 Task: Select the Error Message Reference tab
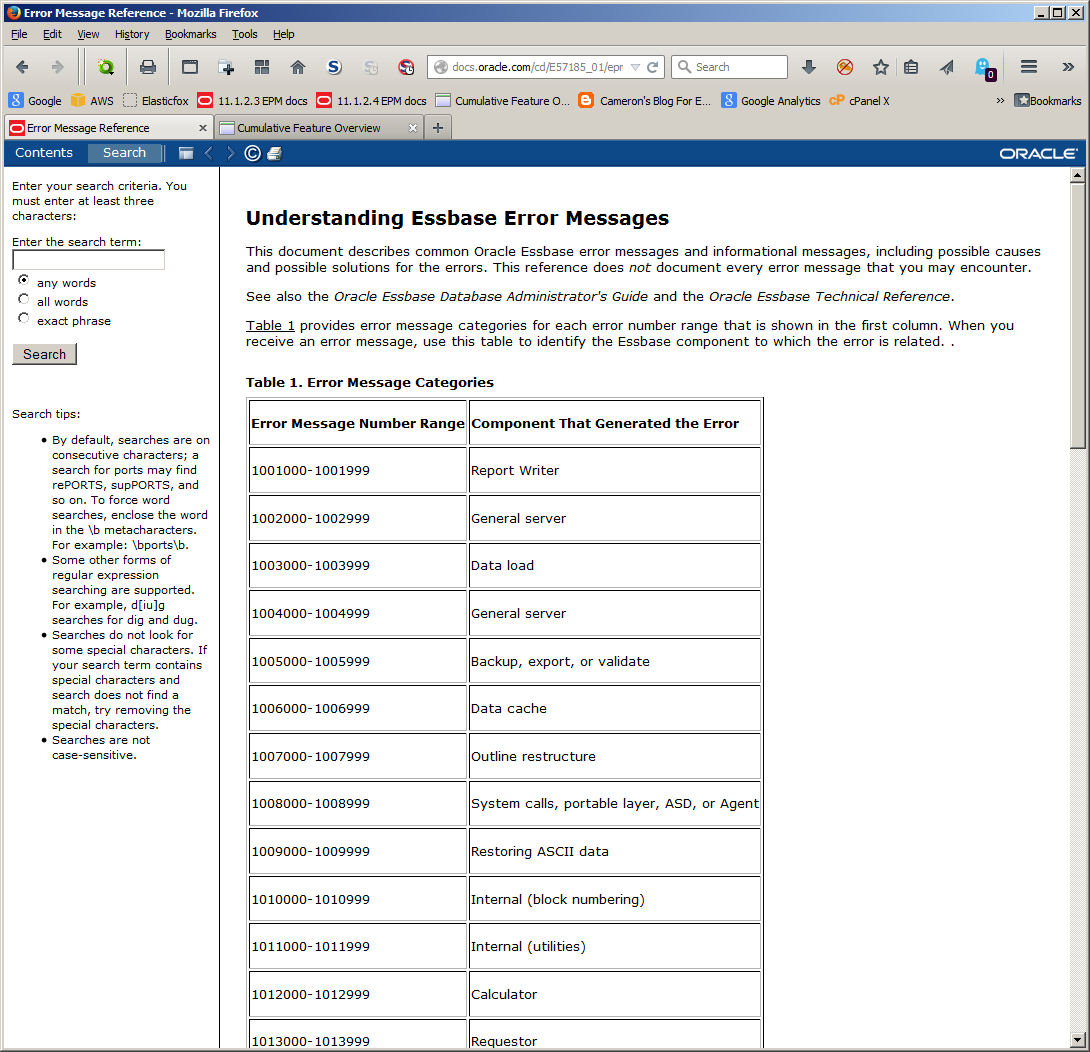point(108,128)
